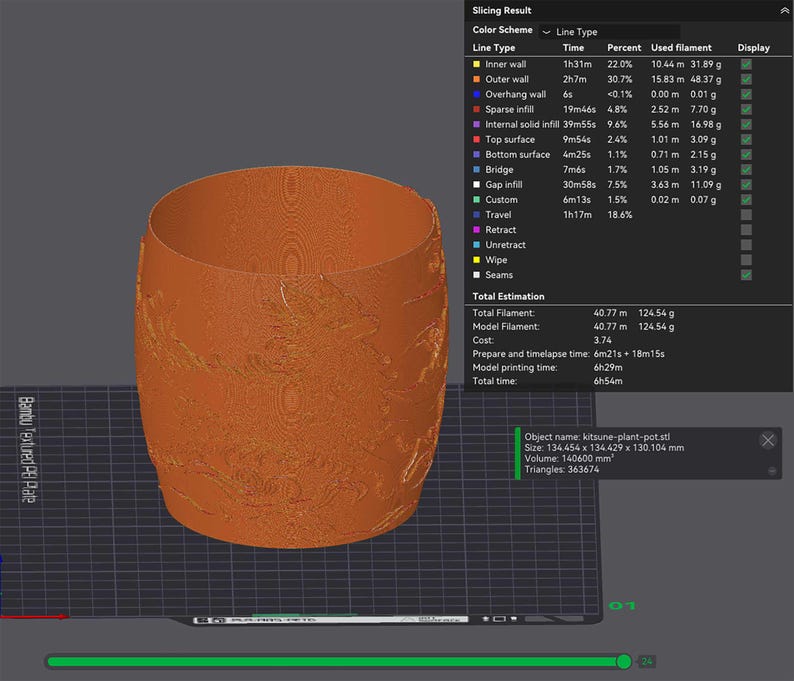Click the Seams row label

click(499, 275)
